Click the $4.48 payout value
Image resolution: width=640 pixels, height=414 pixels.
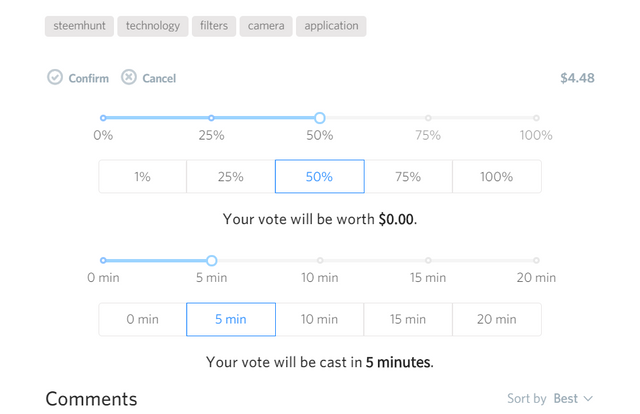pyautogui.click(x=577, y=78)
